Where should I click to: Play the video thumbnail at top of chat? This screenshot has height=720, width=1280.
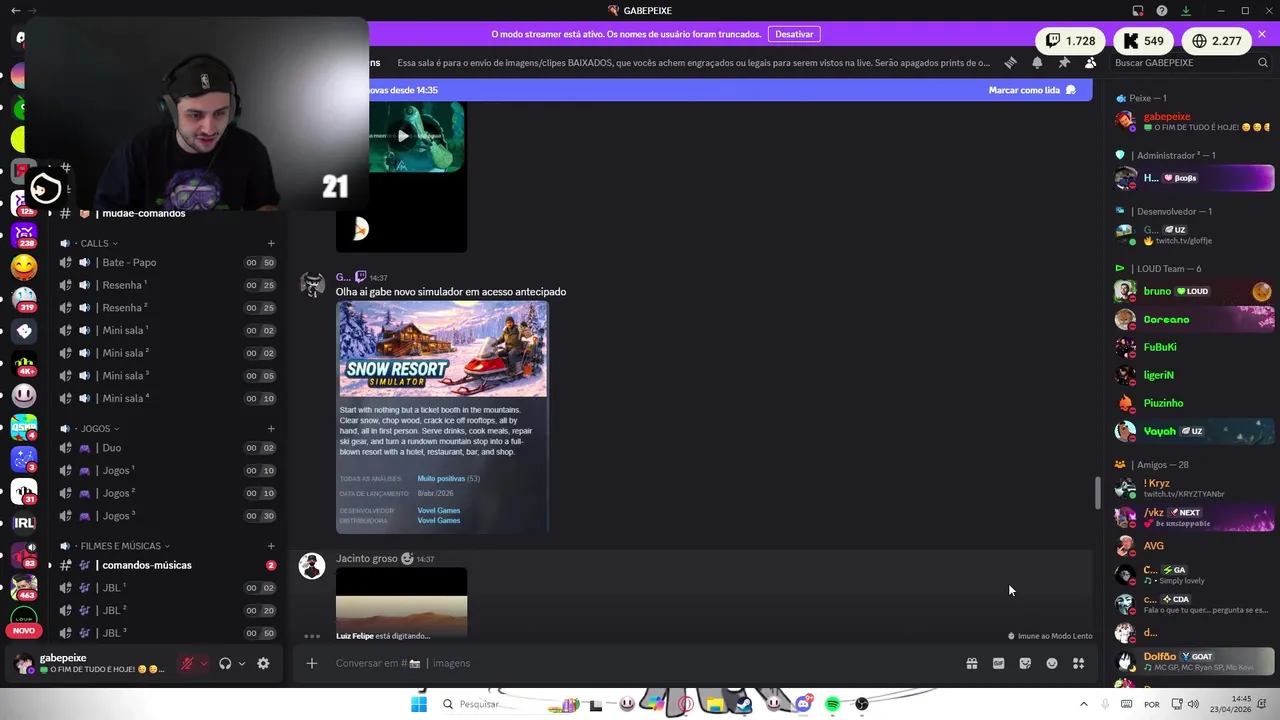pos(403,136)
